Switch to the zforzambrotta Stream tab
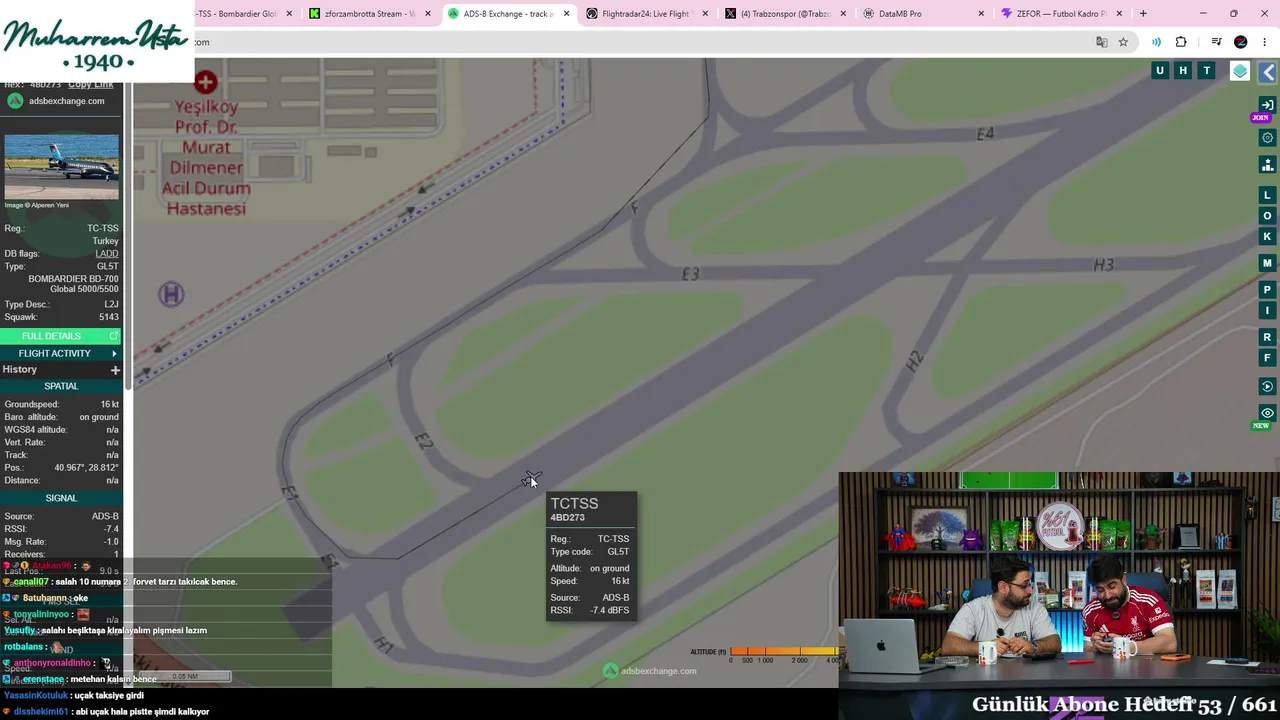 point(369,14)
